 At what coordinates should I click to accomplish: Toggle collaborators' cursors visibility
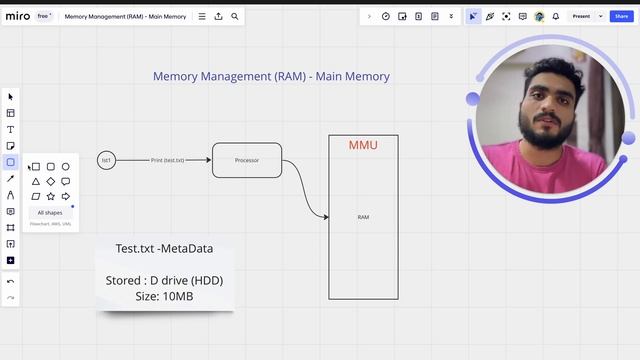(473, 16)
